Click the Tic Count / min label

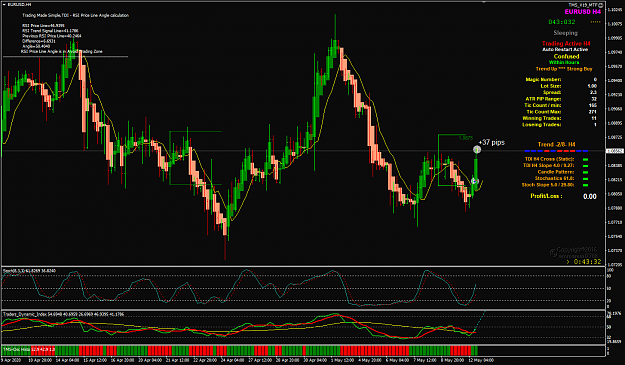click(542, 105)
